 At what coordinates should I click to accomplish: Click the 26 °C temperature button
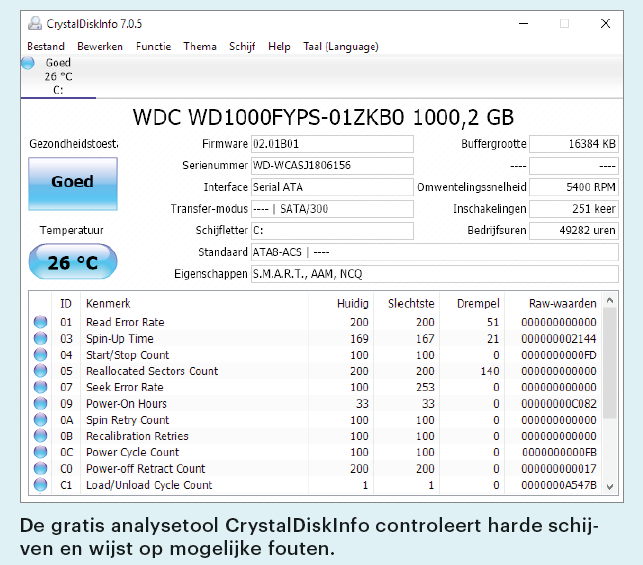72,263
